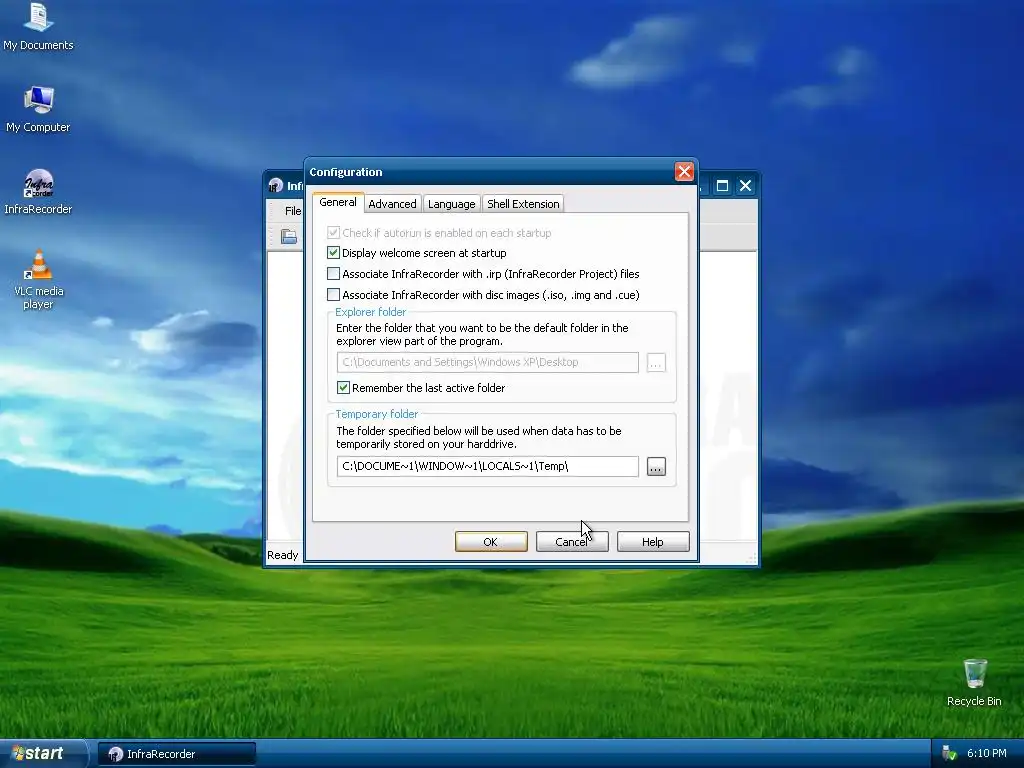
Task: Click the open folder toolbar icon in InfraRecorder
Action: [289, 236]
